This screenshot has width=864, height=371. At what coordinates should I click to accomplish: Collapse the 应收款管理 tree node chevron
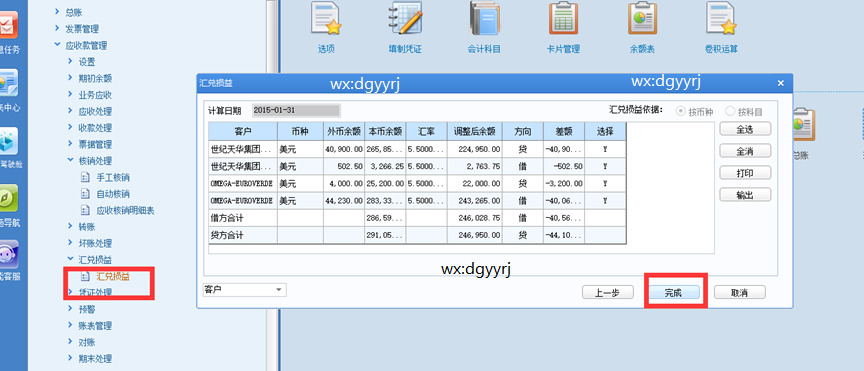[x=57, y=45]
